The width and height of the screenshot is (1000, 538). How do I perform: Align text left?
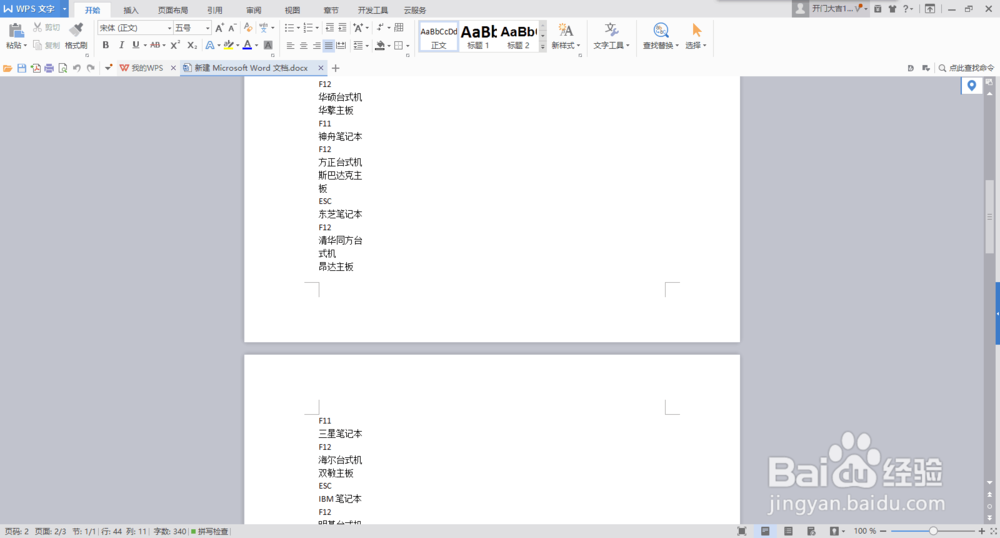pos(290,45)
